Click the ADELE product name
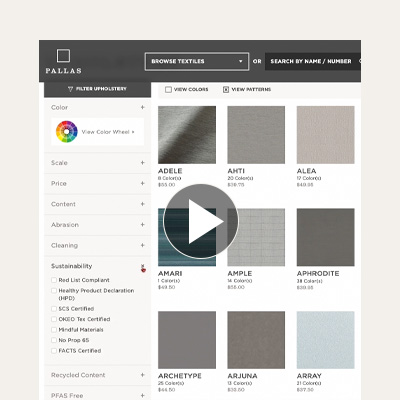400x400 pixels. point(170,171)
